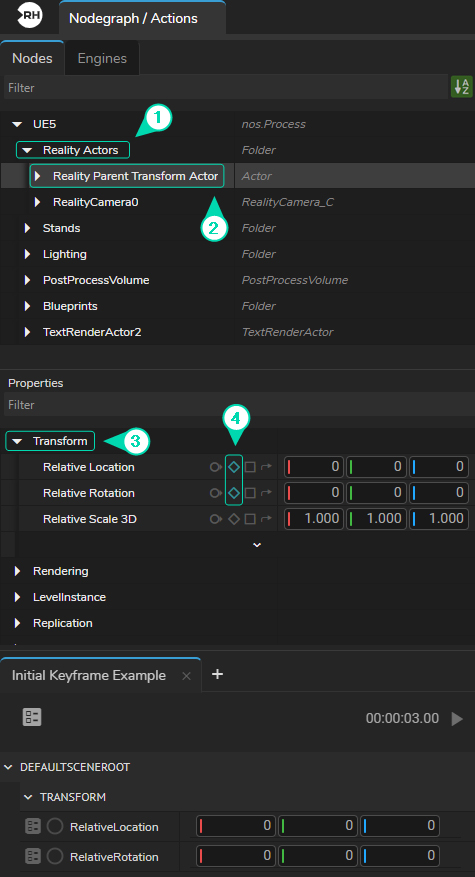The image size is (475, 877).
Task: Click the Properties filter field
Action: (x=237, y=404)
